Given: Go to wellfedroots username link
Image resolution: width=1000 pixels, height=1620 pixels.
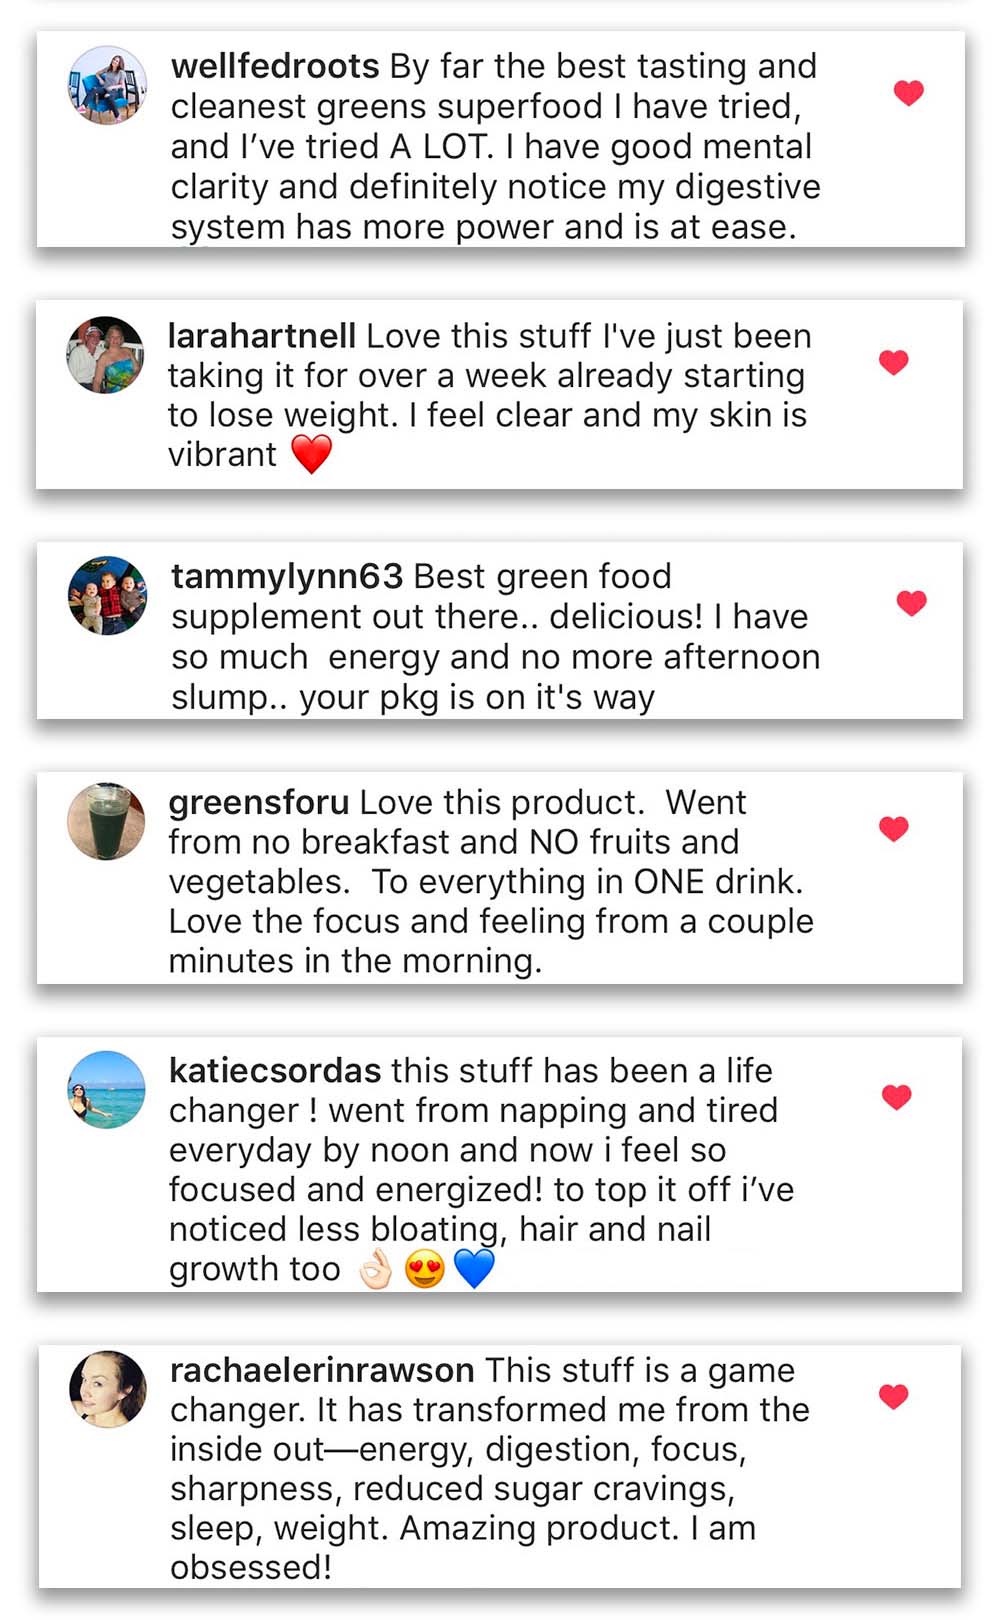Looking at the screenshot, I should click(275, 66).
